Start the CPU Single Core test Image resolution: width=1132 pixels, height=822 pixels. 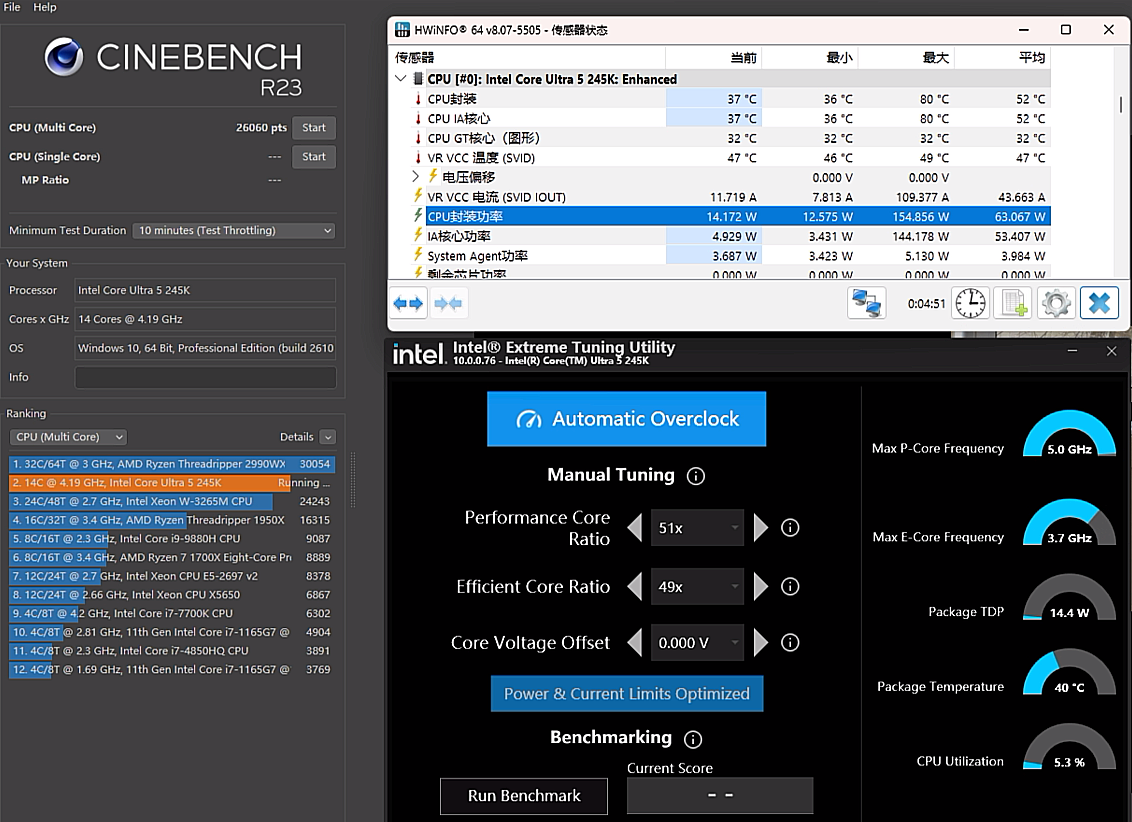click(x=314, y=157)
